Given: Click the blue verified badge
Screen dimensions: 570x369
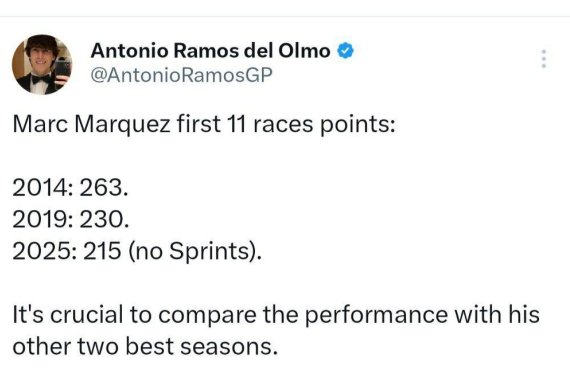Looking at the screenshot, I should tap(345, 51).
